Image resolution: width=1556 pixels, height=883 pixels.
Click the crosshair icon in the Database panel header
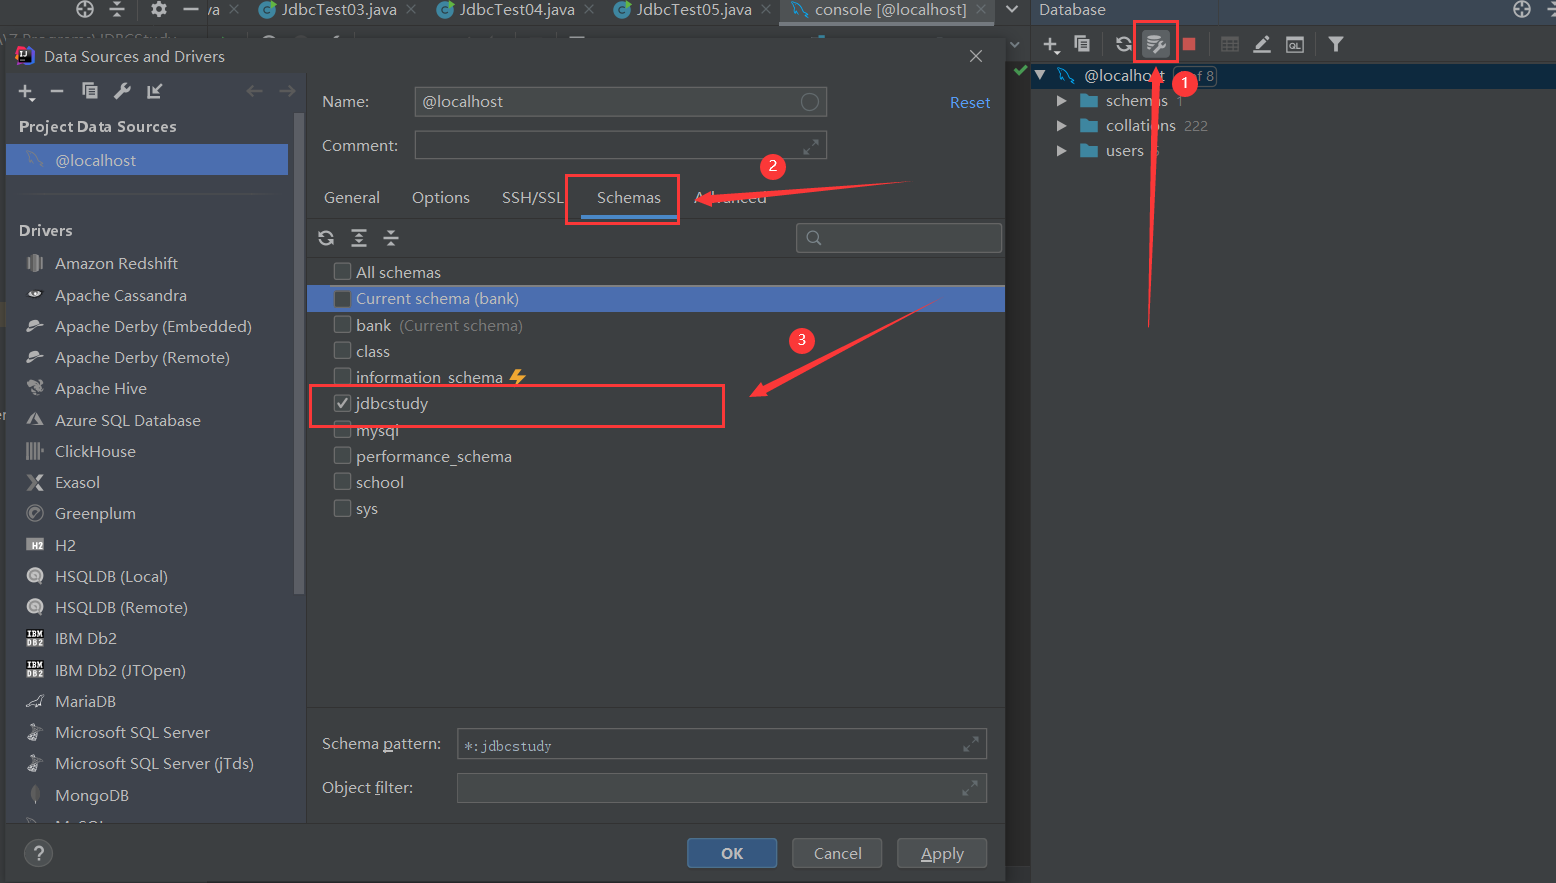pos(1522,10)
